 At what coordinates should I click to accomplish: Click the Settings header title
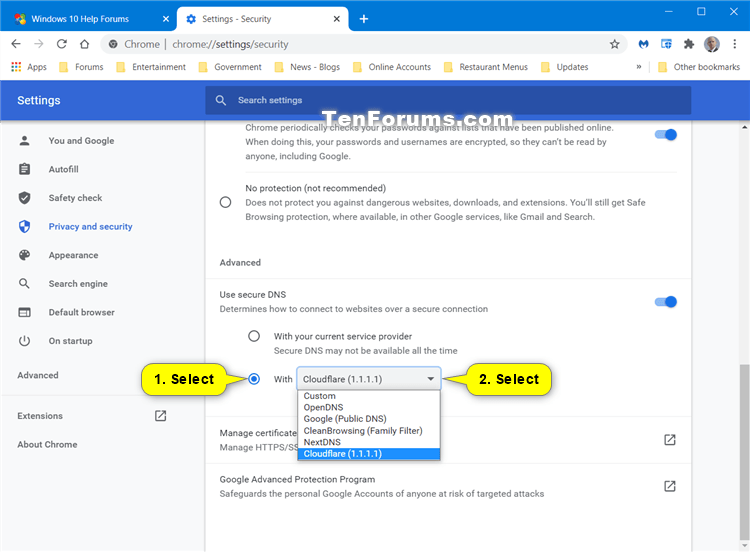tap(39, 100)
